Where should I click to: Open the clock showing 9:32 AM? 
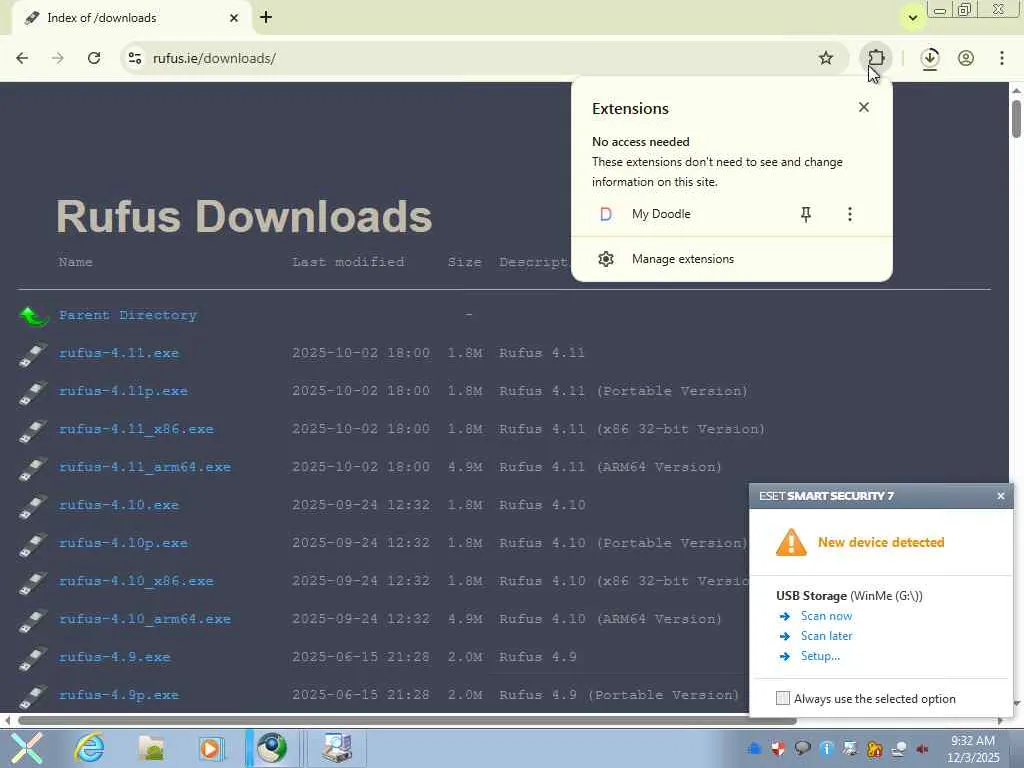coord(973,748)
